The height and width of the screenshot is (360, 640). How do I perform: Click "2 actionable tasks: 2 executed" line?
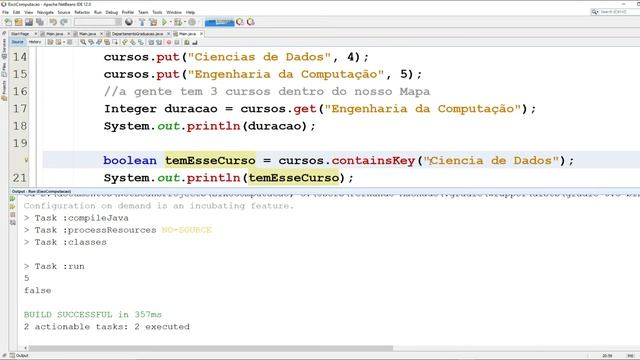pos(107,327)
